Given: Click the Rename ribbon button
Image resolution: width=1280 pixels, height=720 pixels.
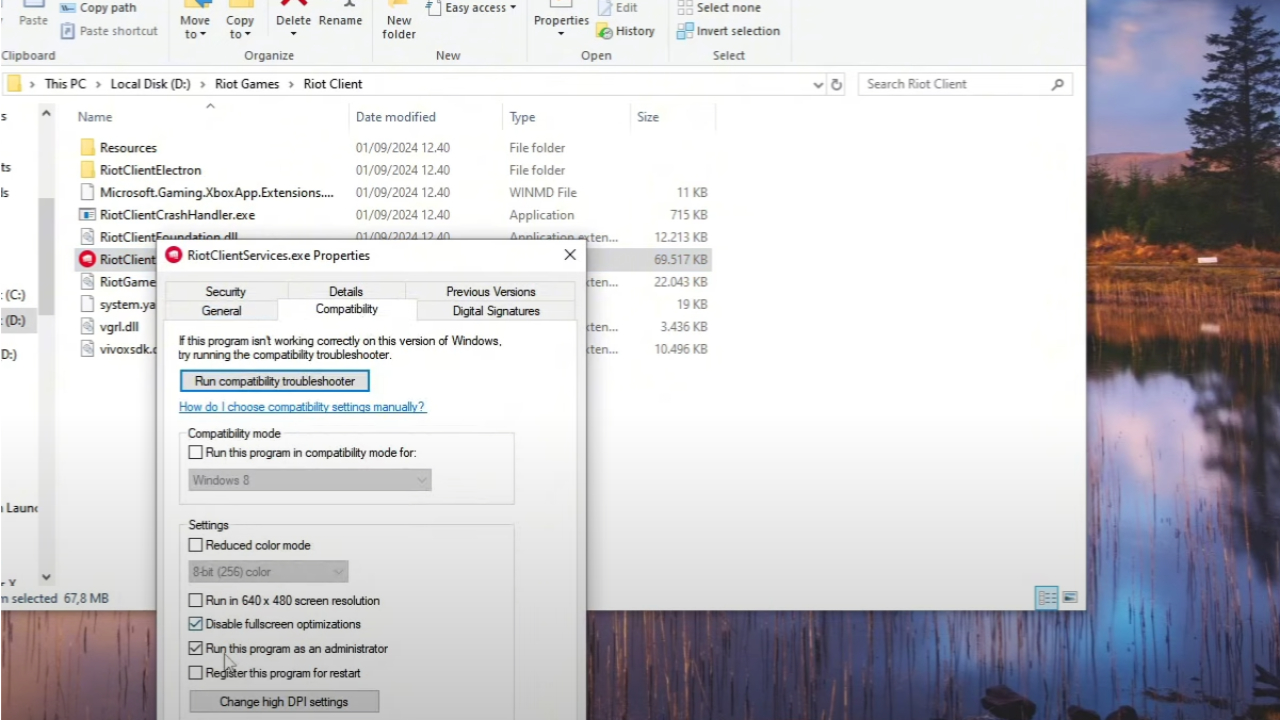Looking at the screenshot, I should 341,16.
